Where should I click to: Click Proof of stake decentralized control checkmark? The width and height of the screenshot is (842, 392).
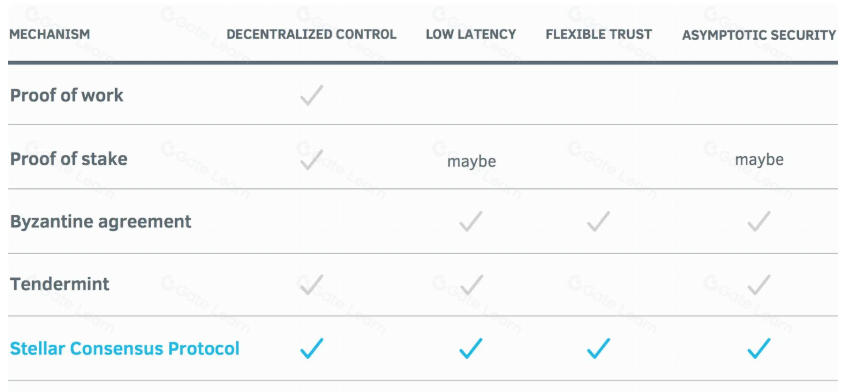click(311, 159)
